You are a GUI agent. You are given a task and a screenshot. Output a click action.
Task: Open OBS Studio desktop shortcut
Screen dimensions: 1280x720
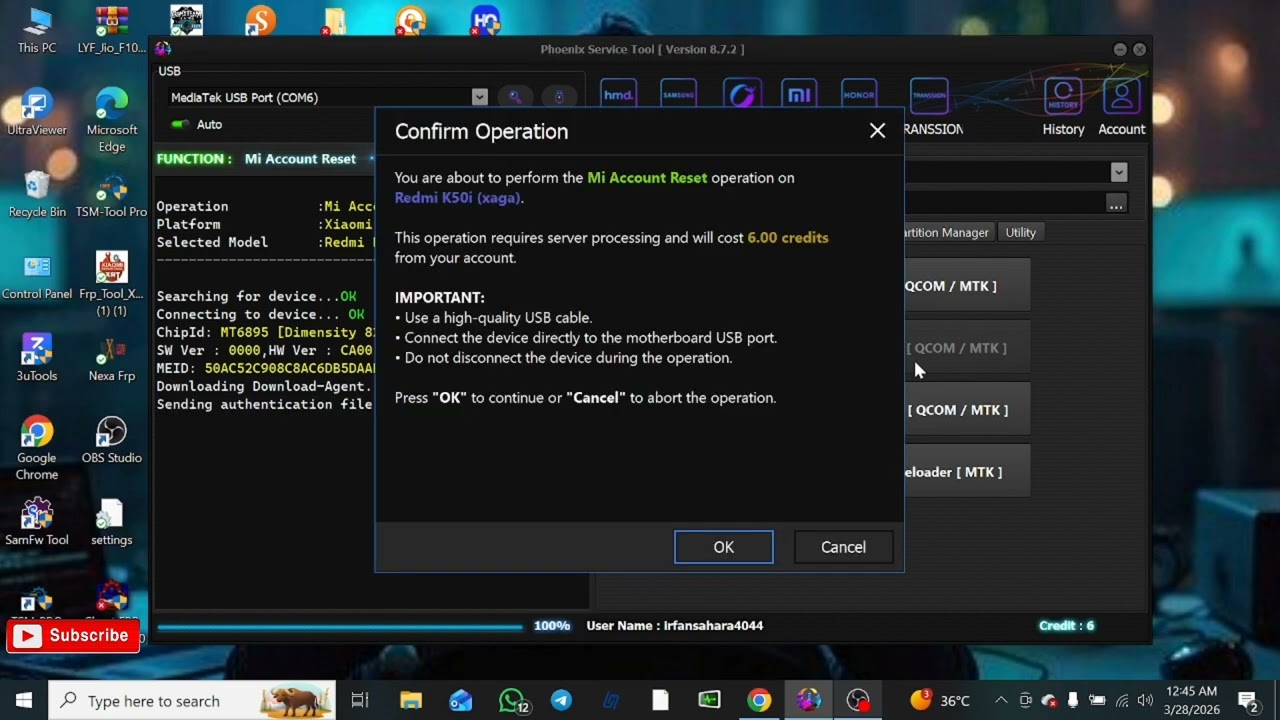click(x=112, y=440)
